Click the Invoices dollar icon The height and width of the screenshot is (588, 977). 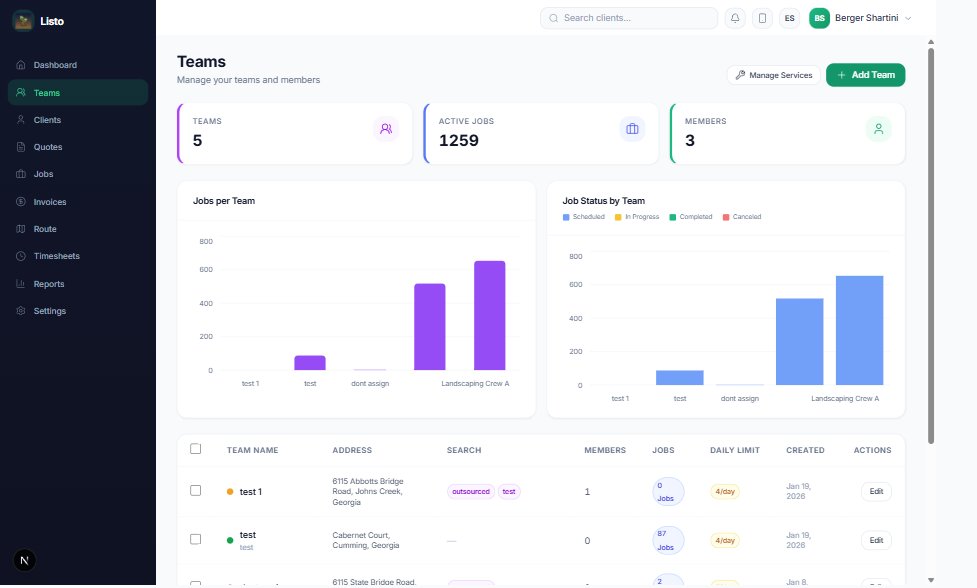21,202
